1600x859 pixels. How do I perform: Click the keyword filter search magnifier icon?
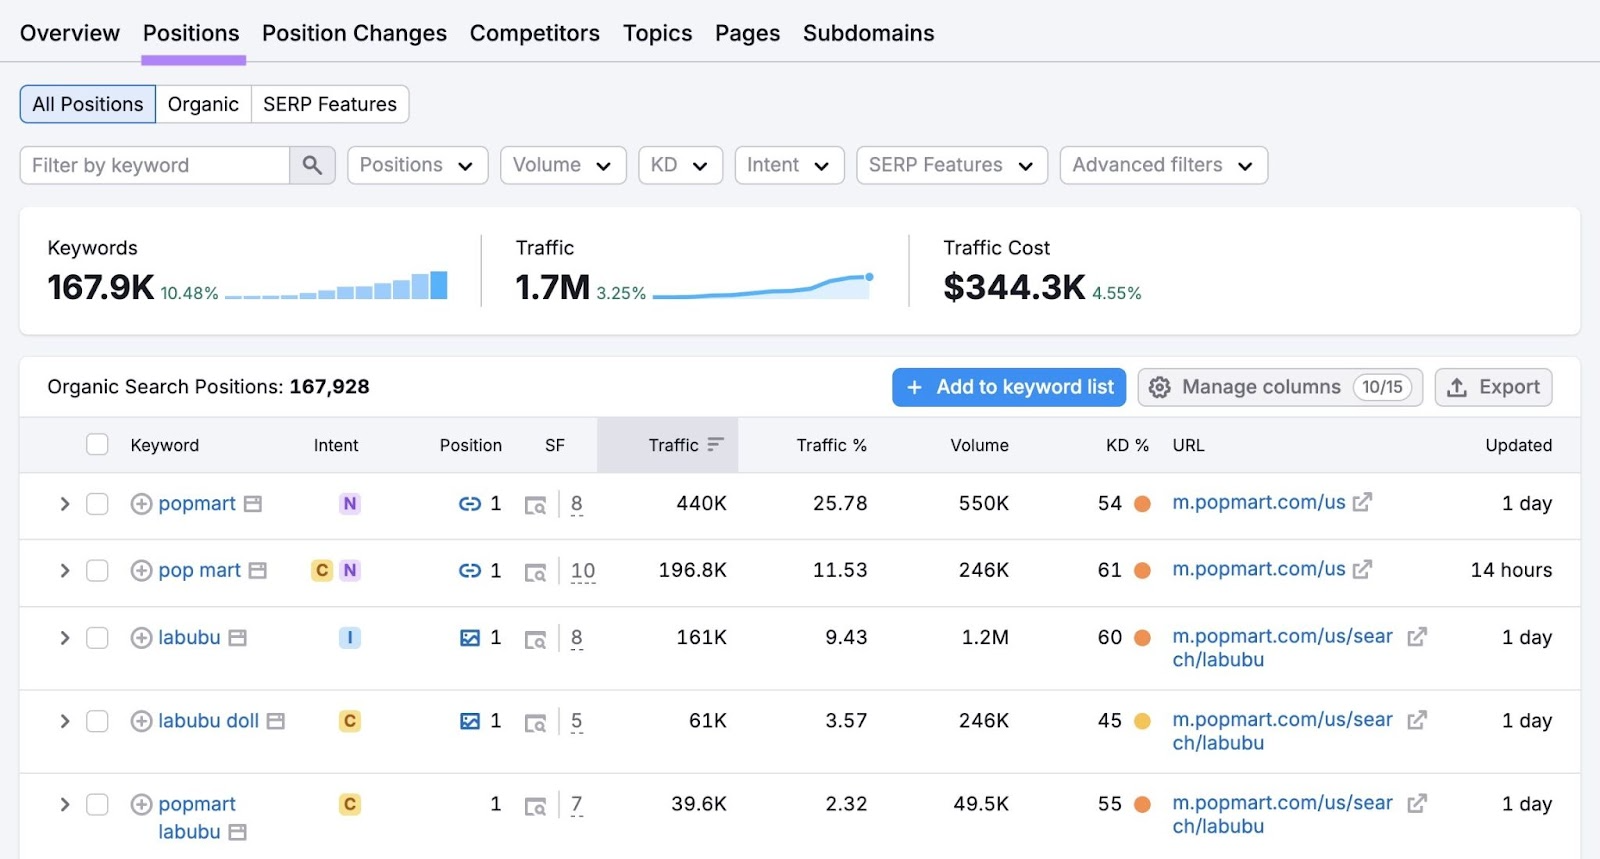(312, 165)
